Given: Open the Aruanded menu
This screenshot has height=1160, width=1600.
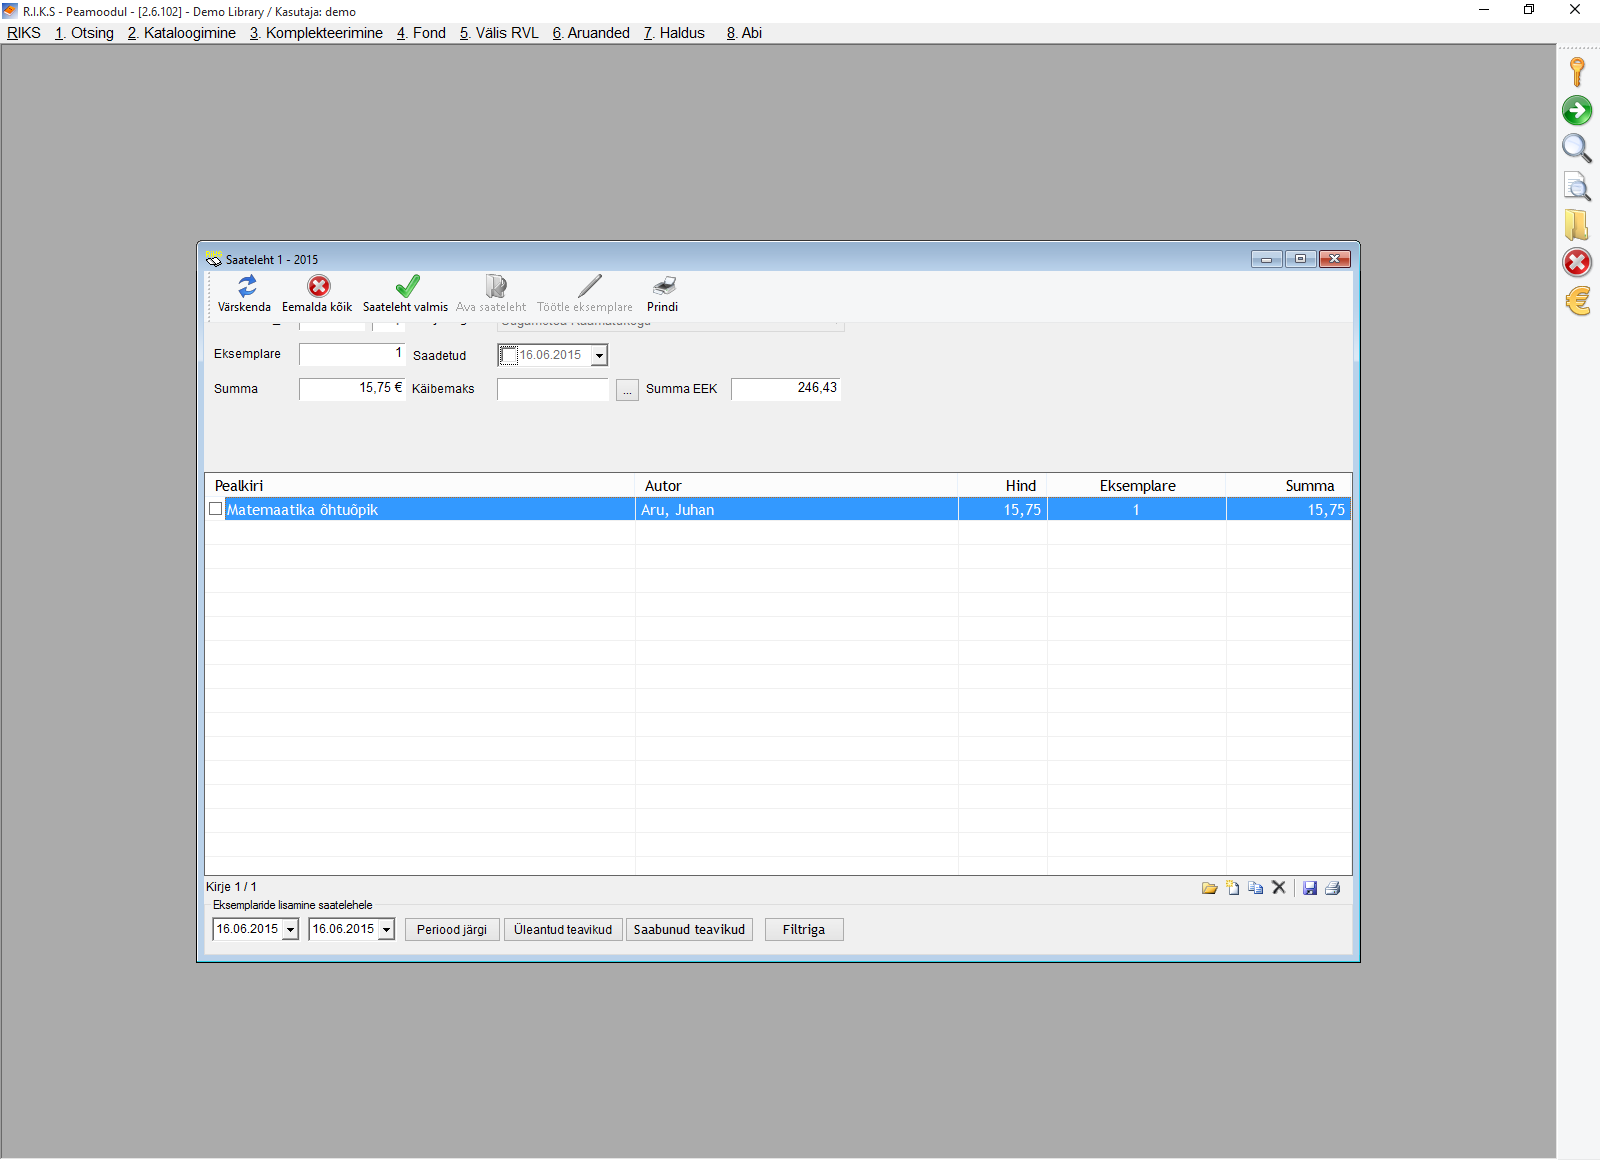Looking at the screenshot, I should tap(591, 33).
